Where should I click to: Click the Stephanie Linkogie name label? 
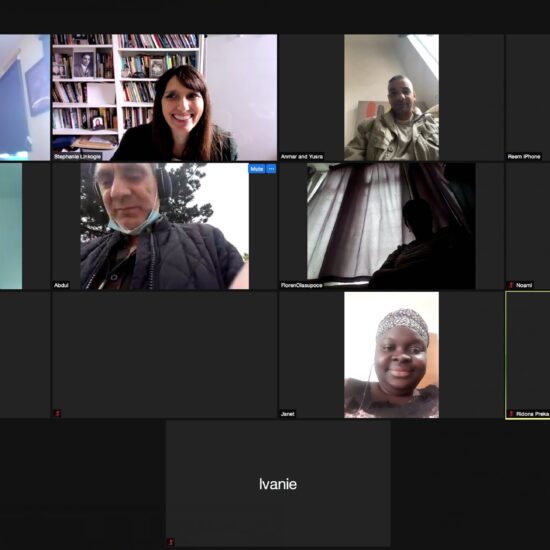tap(78, 156)
